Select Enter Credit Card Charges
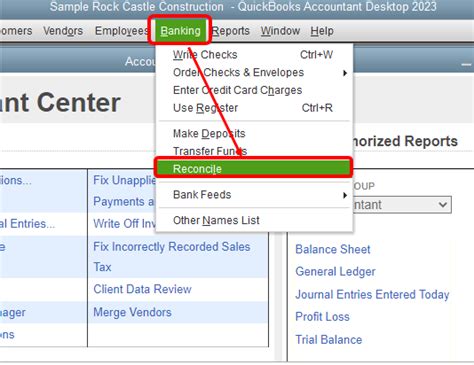This screenshot has height=365, width=474. click(x=253, y=90)
